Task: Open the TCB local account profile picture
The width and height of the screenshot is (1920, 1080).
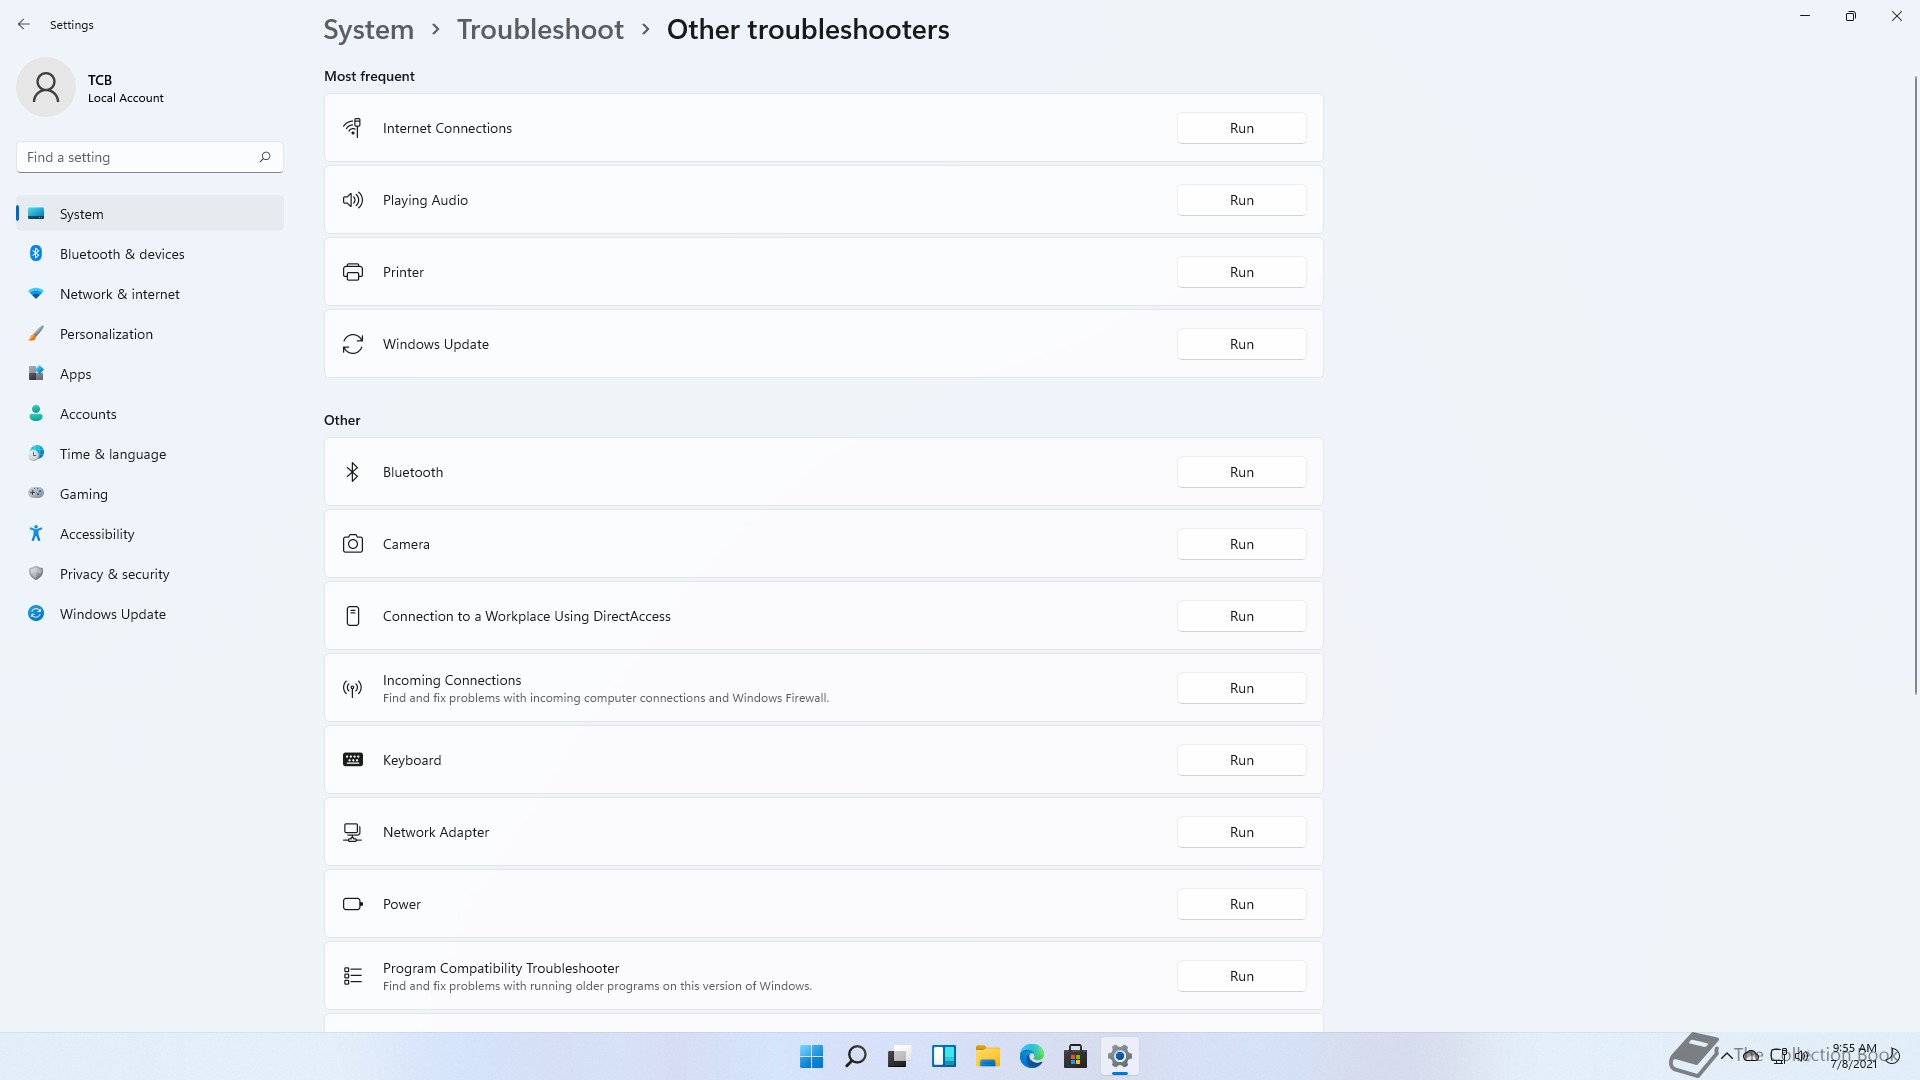Action: (x=46, y=87)
